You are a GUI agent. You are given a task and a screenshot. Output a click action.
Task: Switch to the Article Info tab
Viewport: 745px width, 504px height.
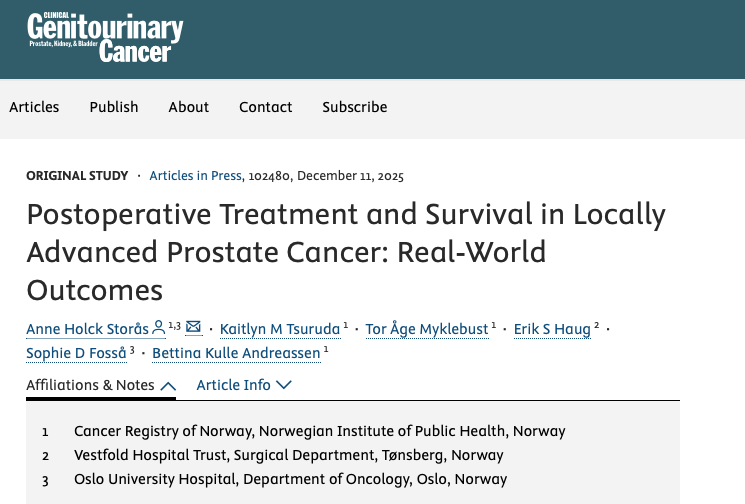coord(233,385)
